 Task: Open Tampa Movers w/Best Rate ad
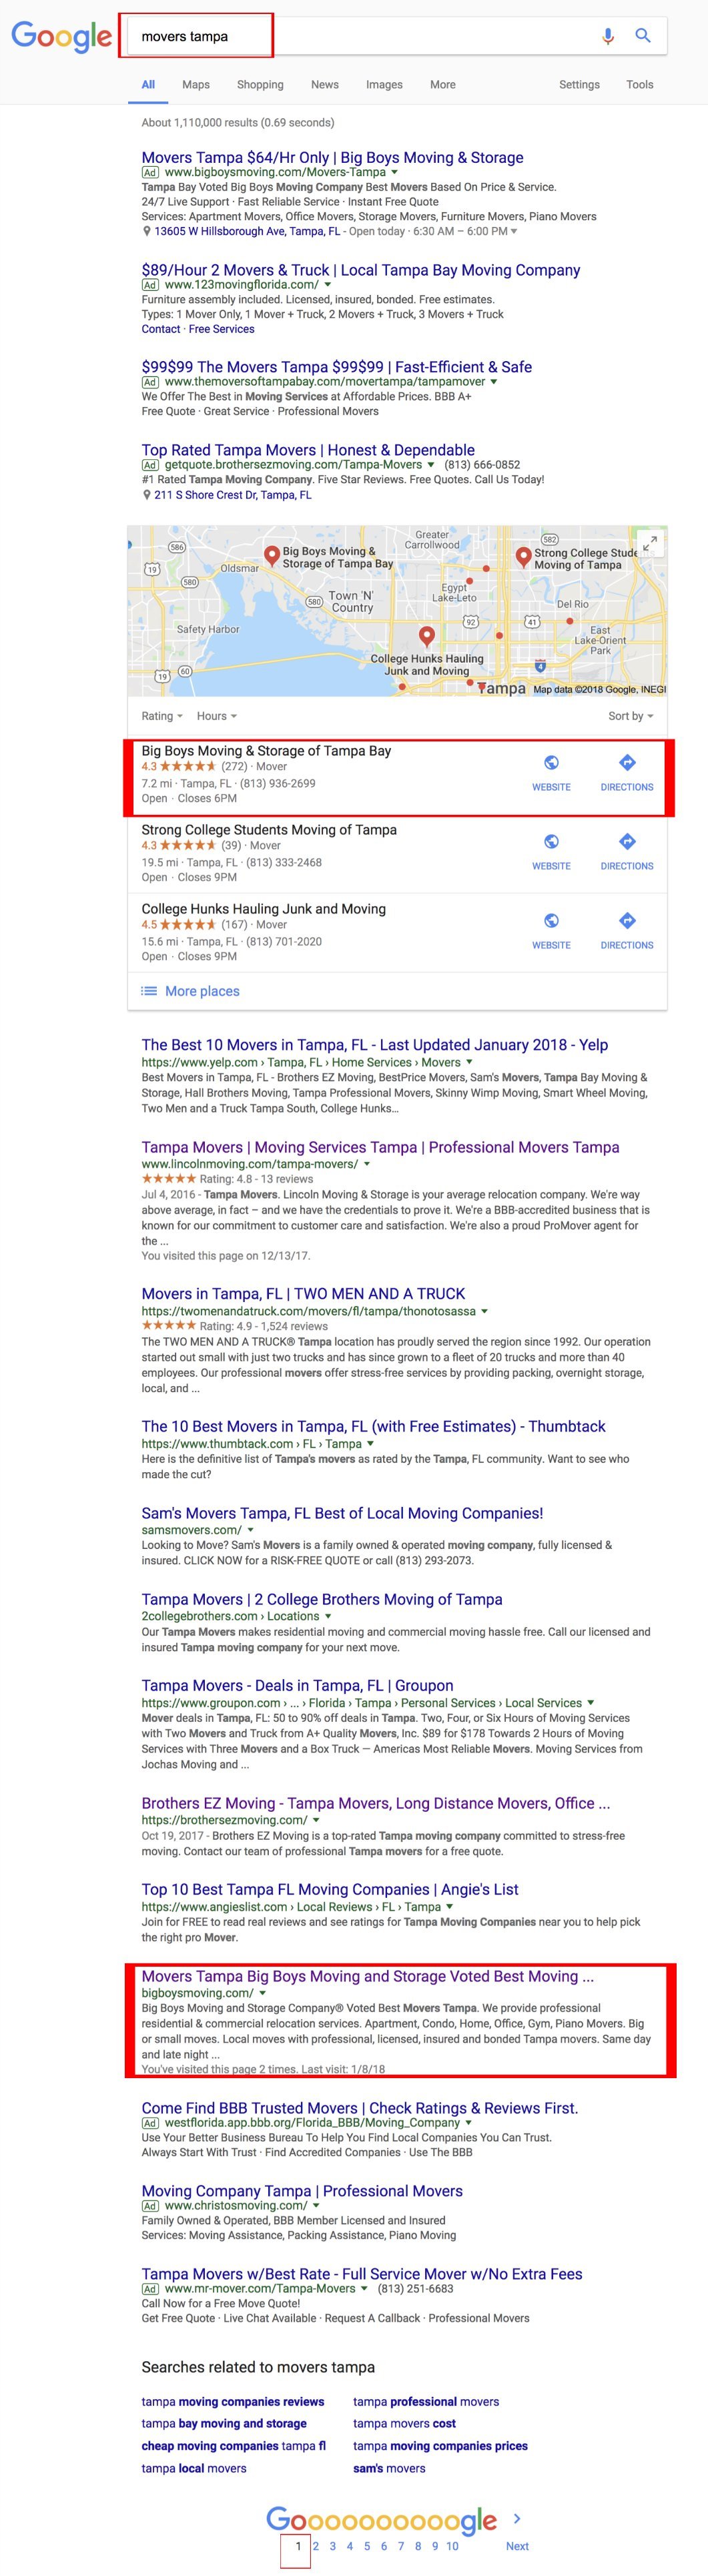[x=362, y=2274]
